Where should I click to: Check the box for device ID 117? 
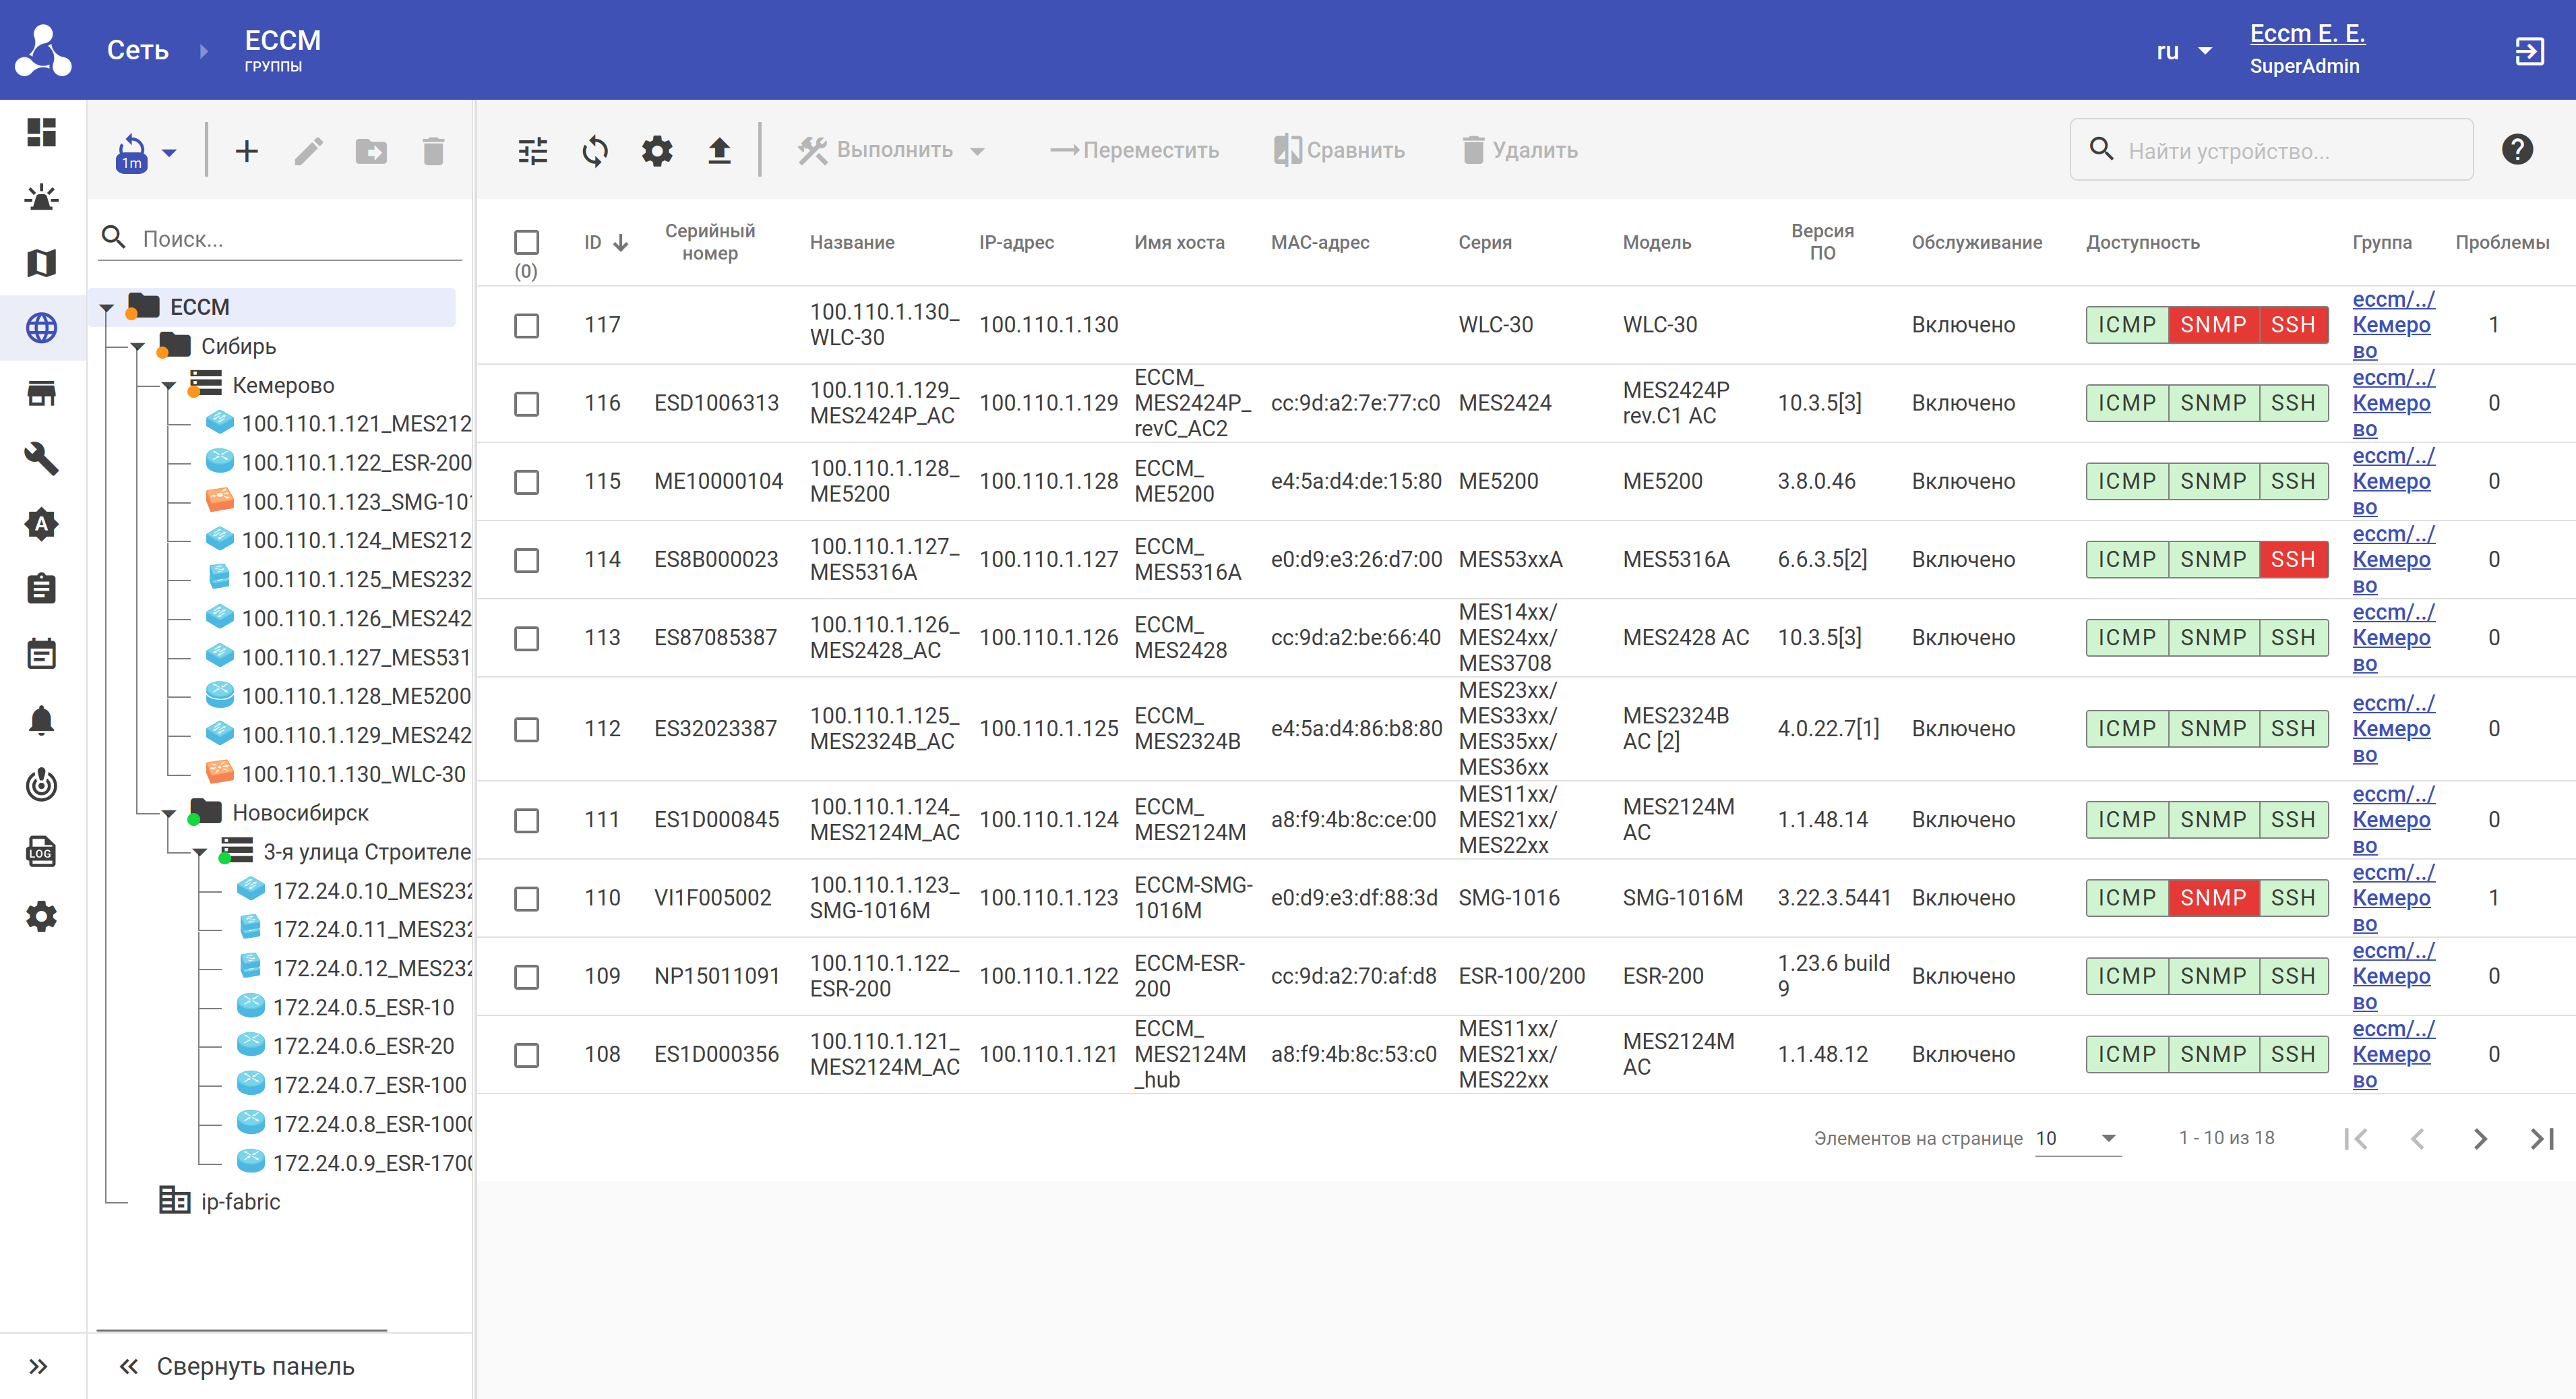coord(526,326)
